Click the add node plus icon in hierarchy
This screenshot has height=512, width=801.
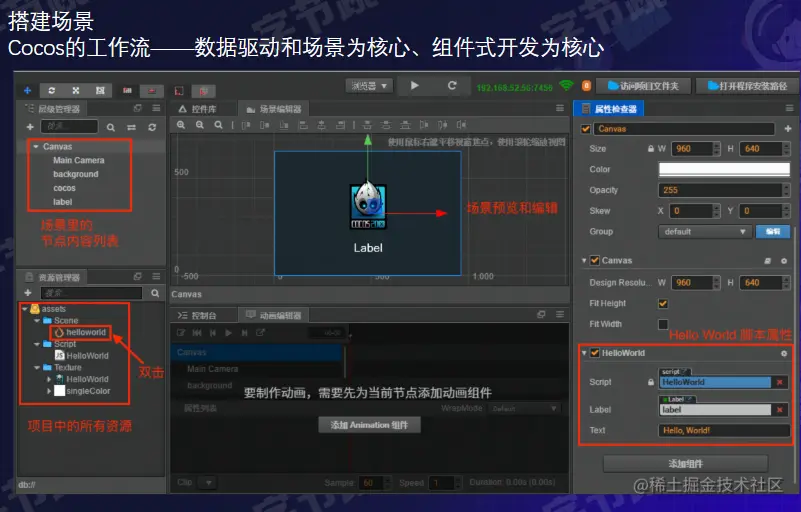pos(30,127)
